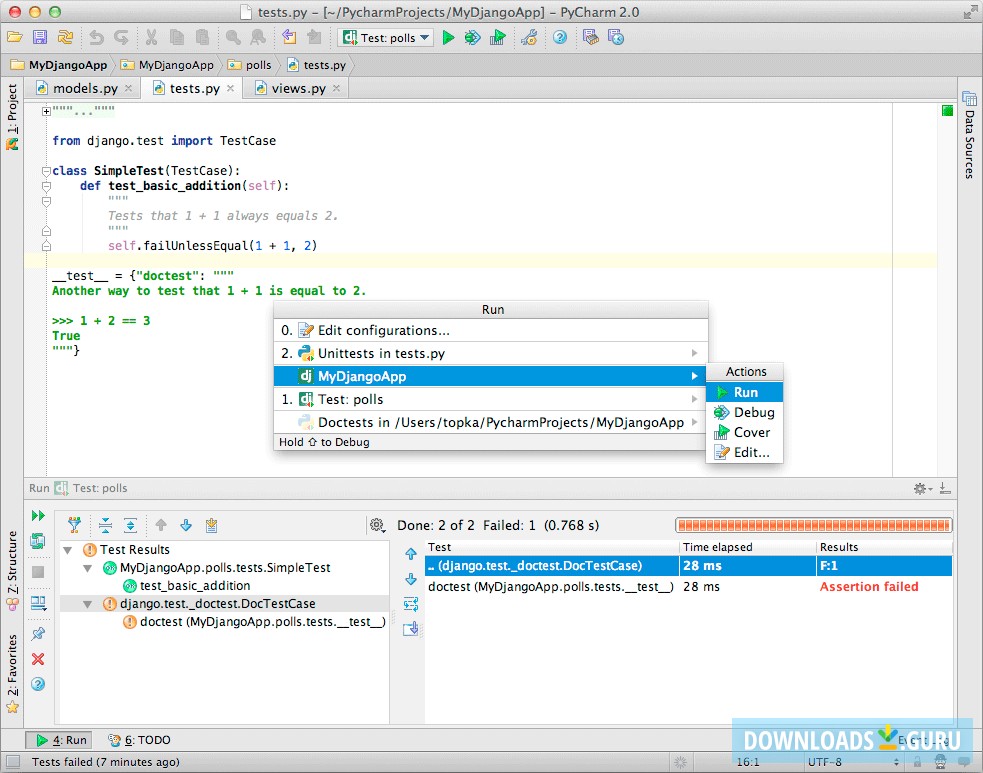Open Find with the magnifier icon
983x773 pixels.
click(x=233, y=38)
